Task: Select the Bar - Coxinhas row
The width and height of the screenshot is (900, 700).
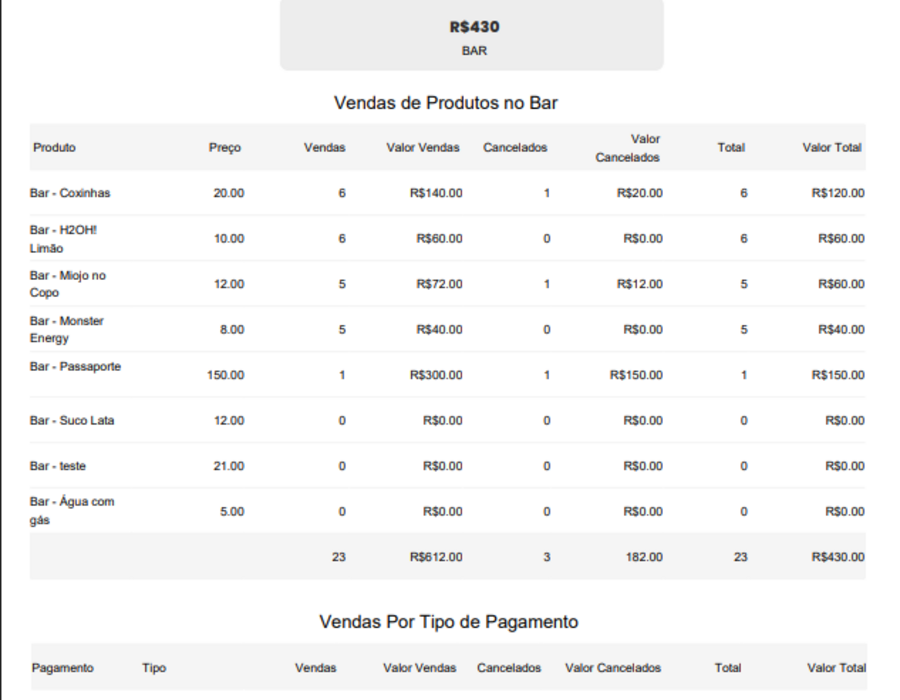Action: click(448, 193)
